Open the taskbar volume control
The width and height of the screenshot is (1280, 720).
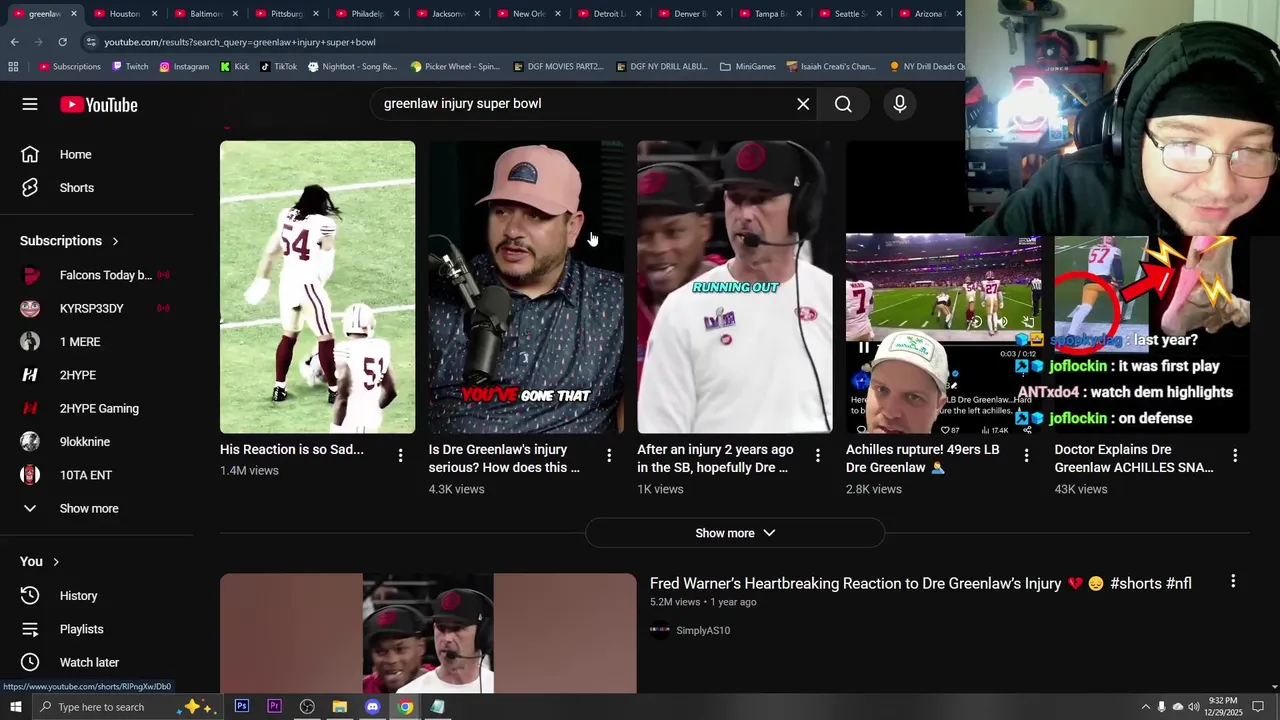(1193, 707)
